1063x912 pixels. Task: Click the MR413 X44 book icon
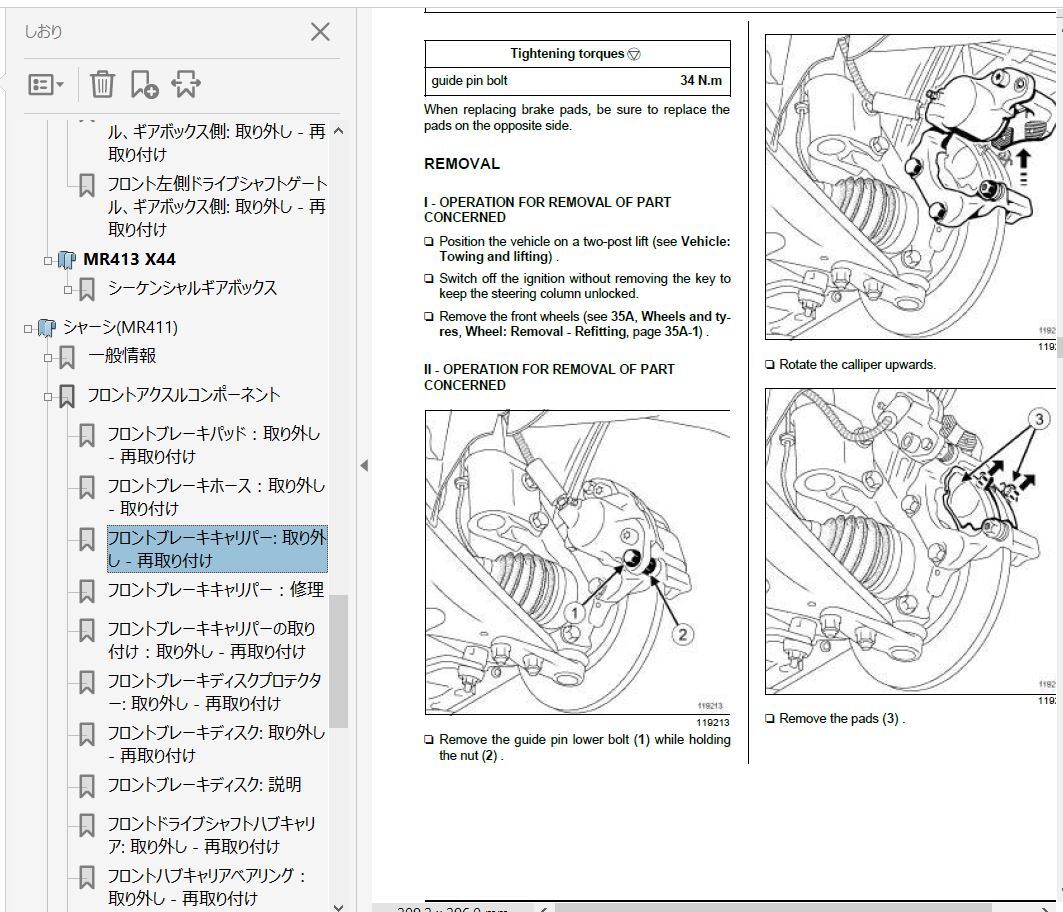coord(66,260)
